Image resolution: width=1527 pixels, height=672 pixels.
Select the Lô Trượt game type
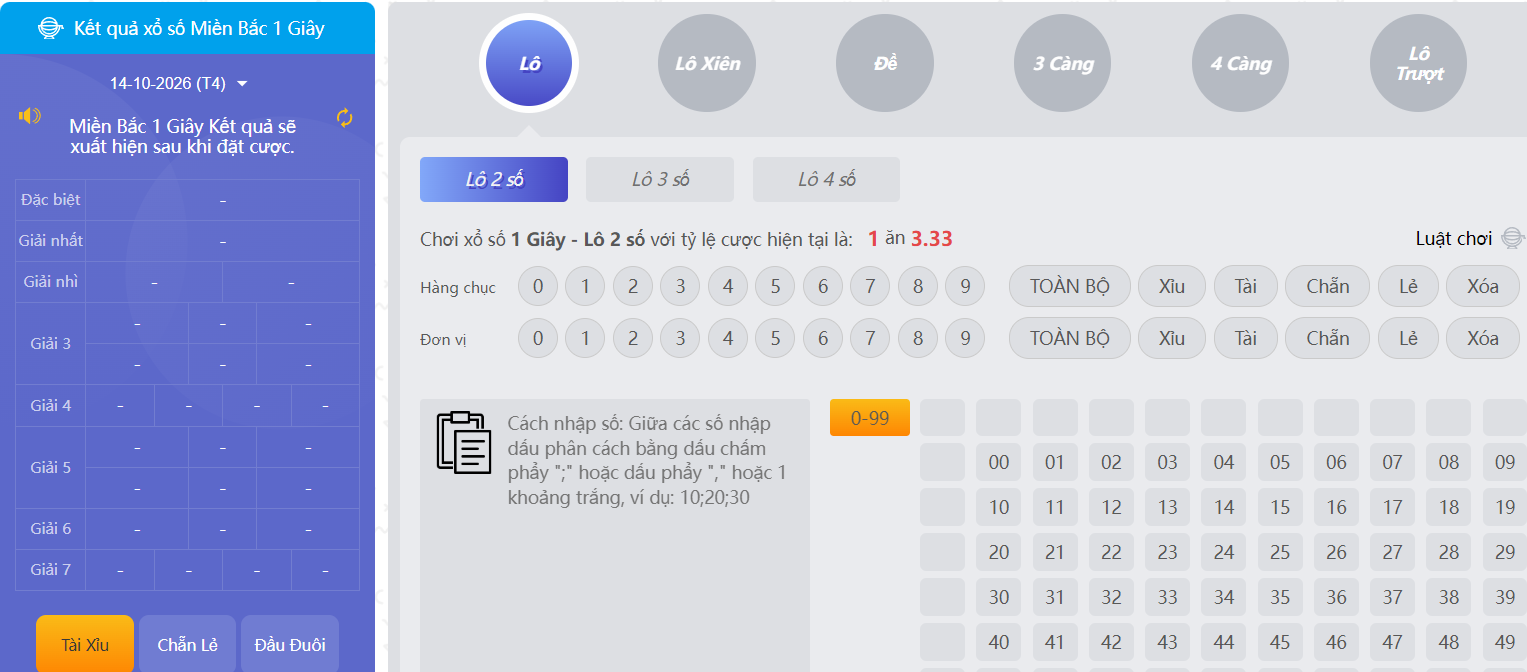click(x=1419, y=63)
